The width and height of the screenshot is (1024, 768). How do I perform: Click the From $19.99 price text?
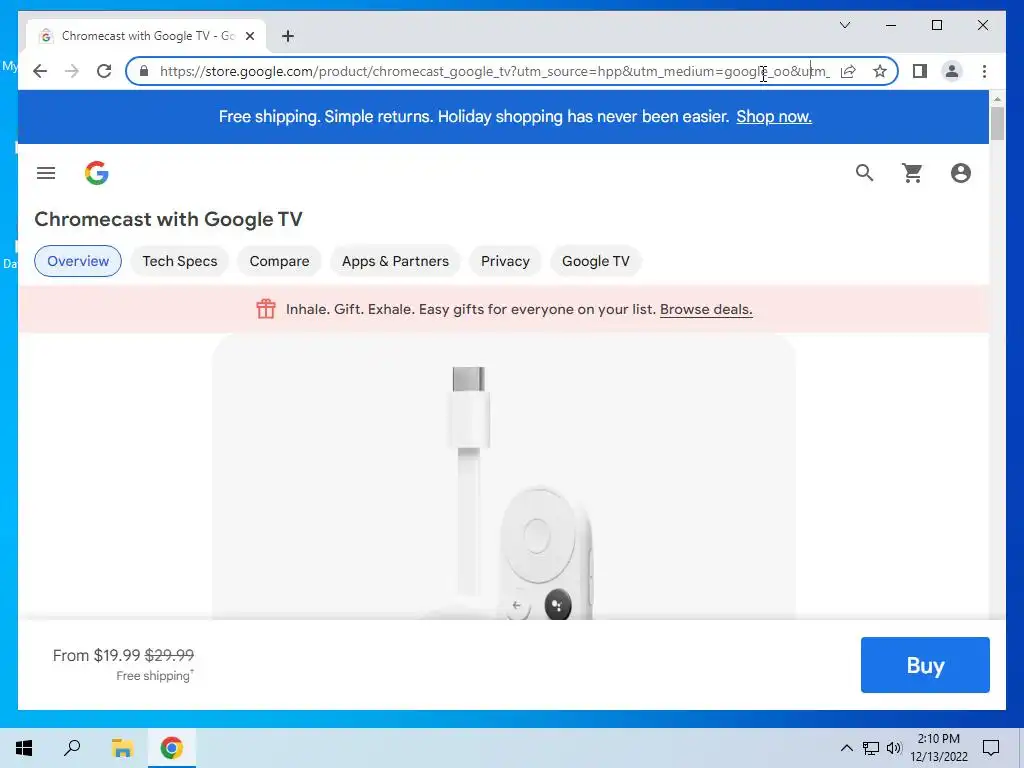pos(97,655)
